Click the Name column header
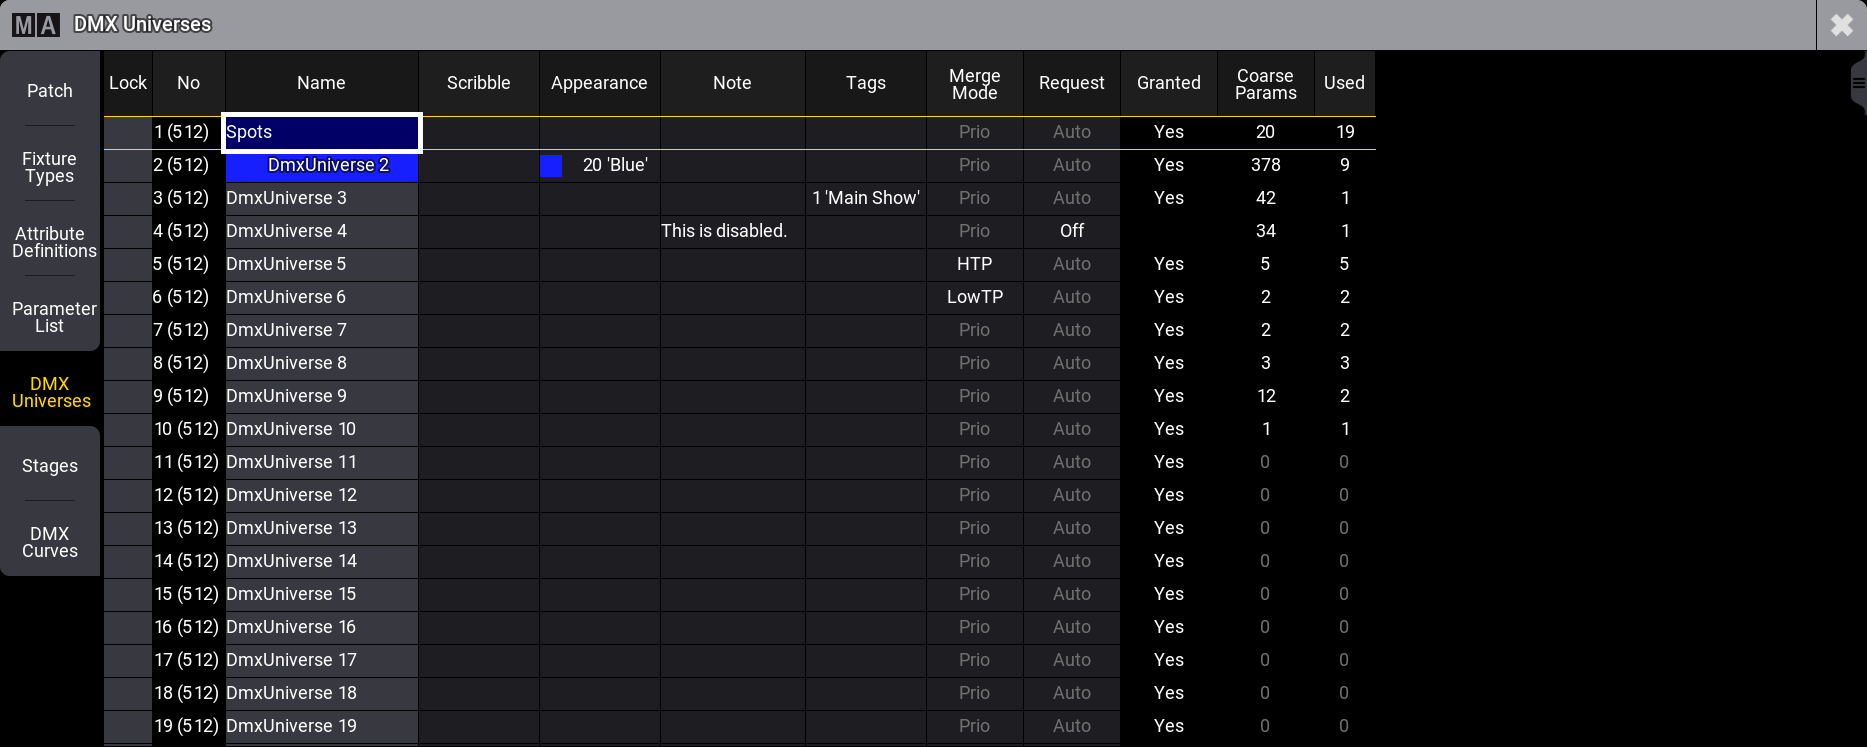 (x=320, y=83)
